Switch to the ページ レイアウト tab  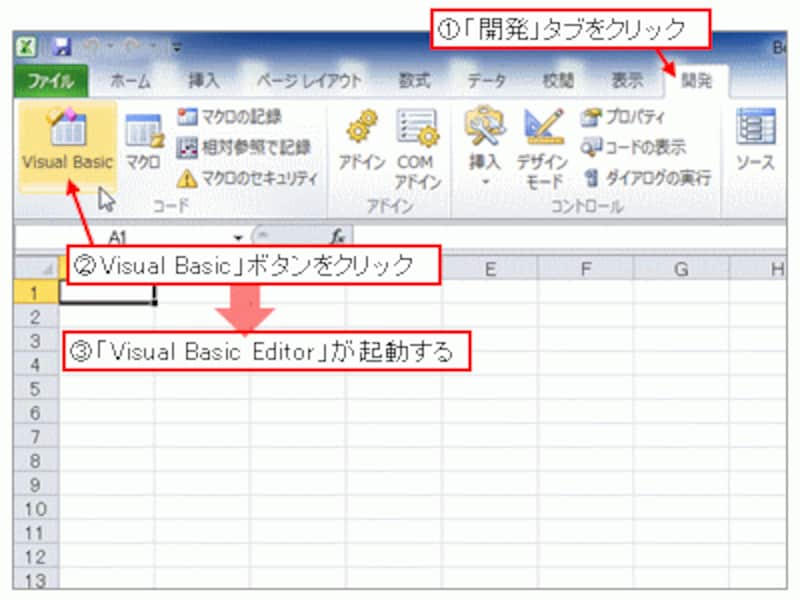(x=309, y=81)
